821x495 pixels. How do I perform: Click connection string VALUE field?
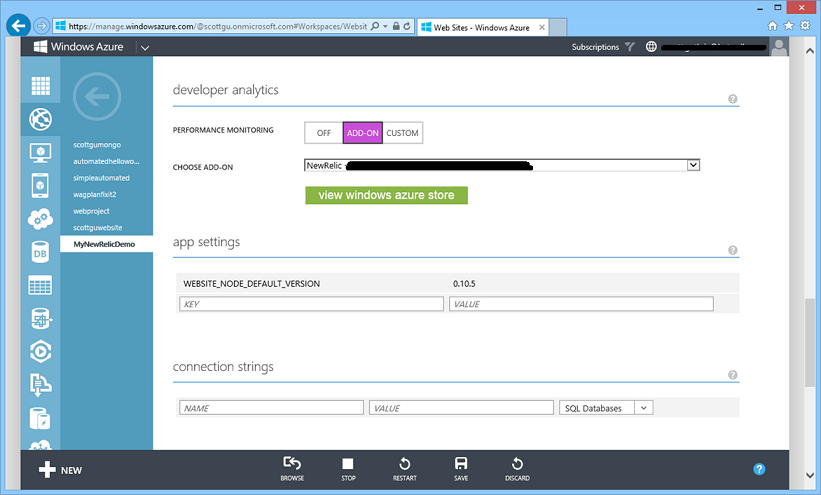pos(461,408)
